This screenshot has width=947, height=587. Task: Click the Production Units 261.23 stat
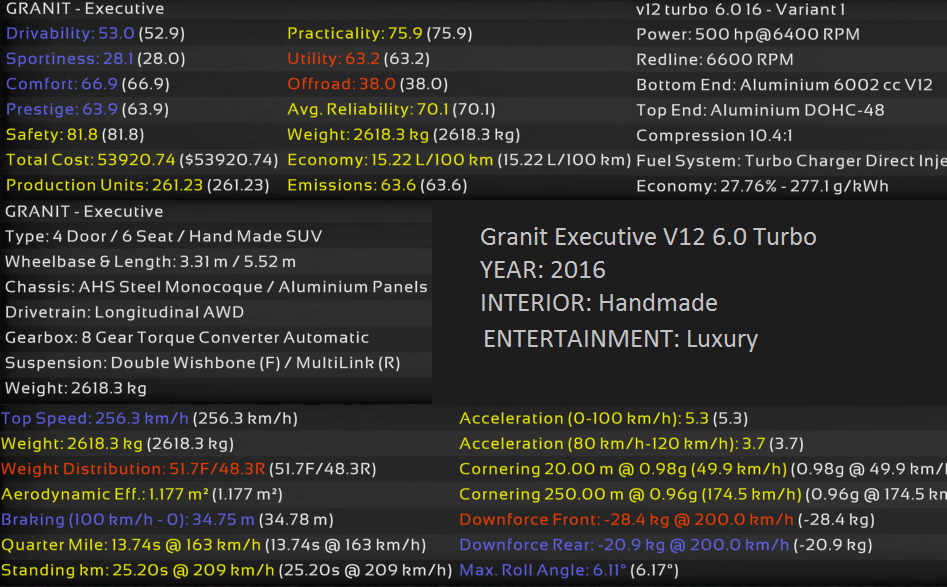pyautogui.click(x=137, y=185)
